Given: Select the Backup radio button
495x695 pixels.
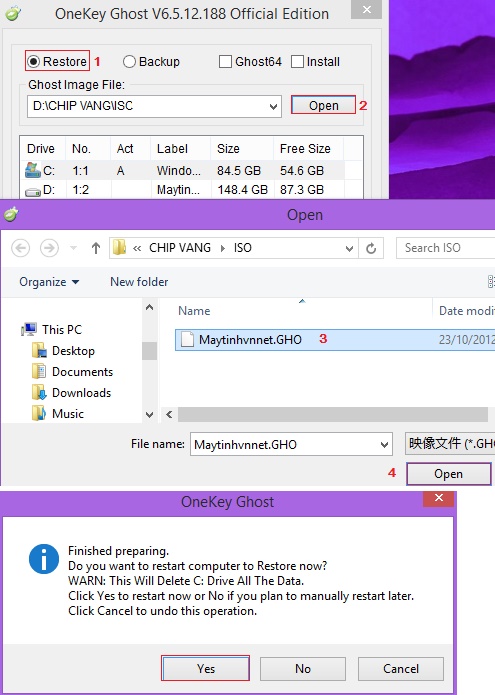Looking at the screenshot, I should [129, 61].
